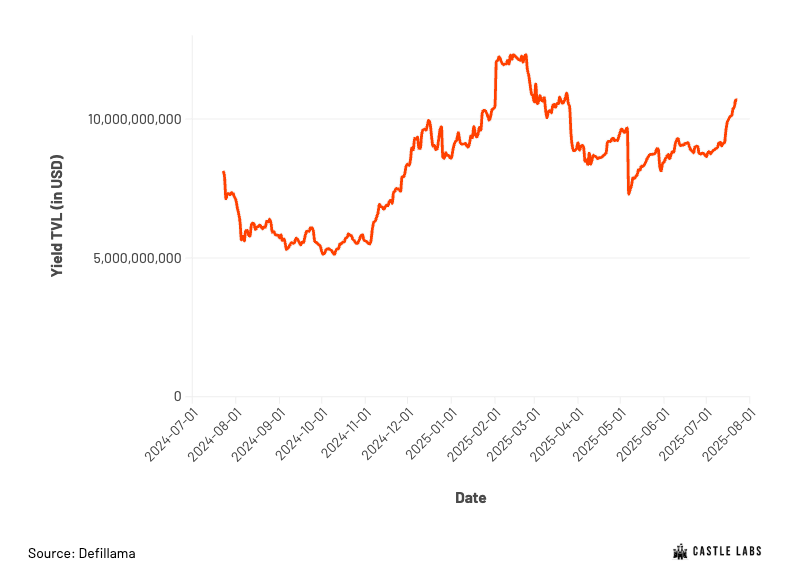The width and height of the screenshot is (794, 575).
Task: Click the Source: Defillama attribution text
Action: coord(82,553)
